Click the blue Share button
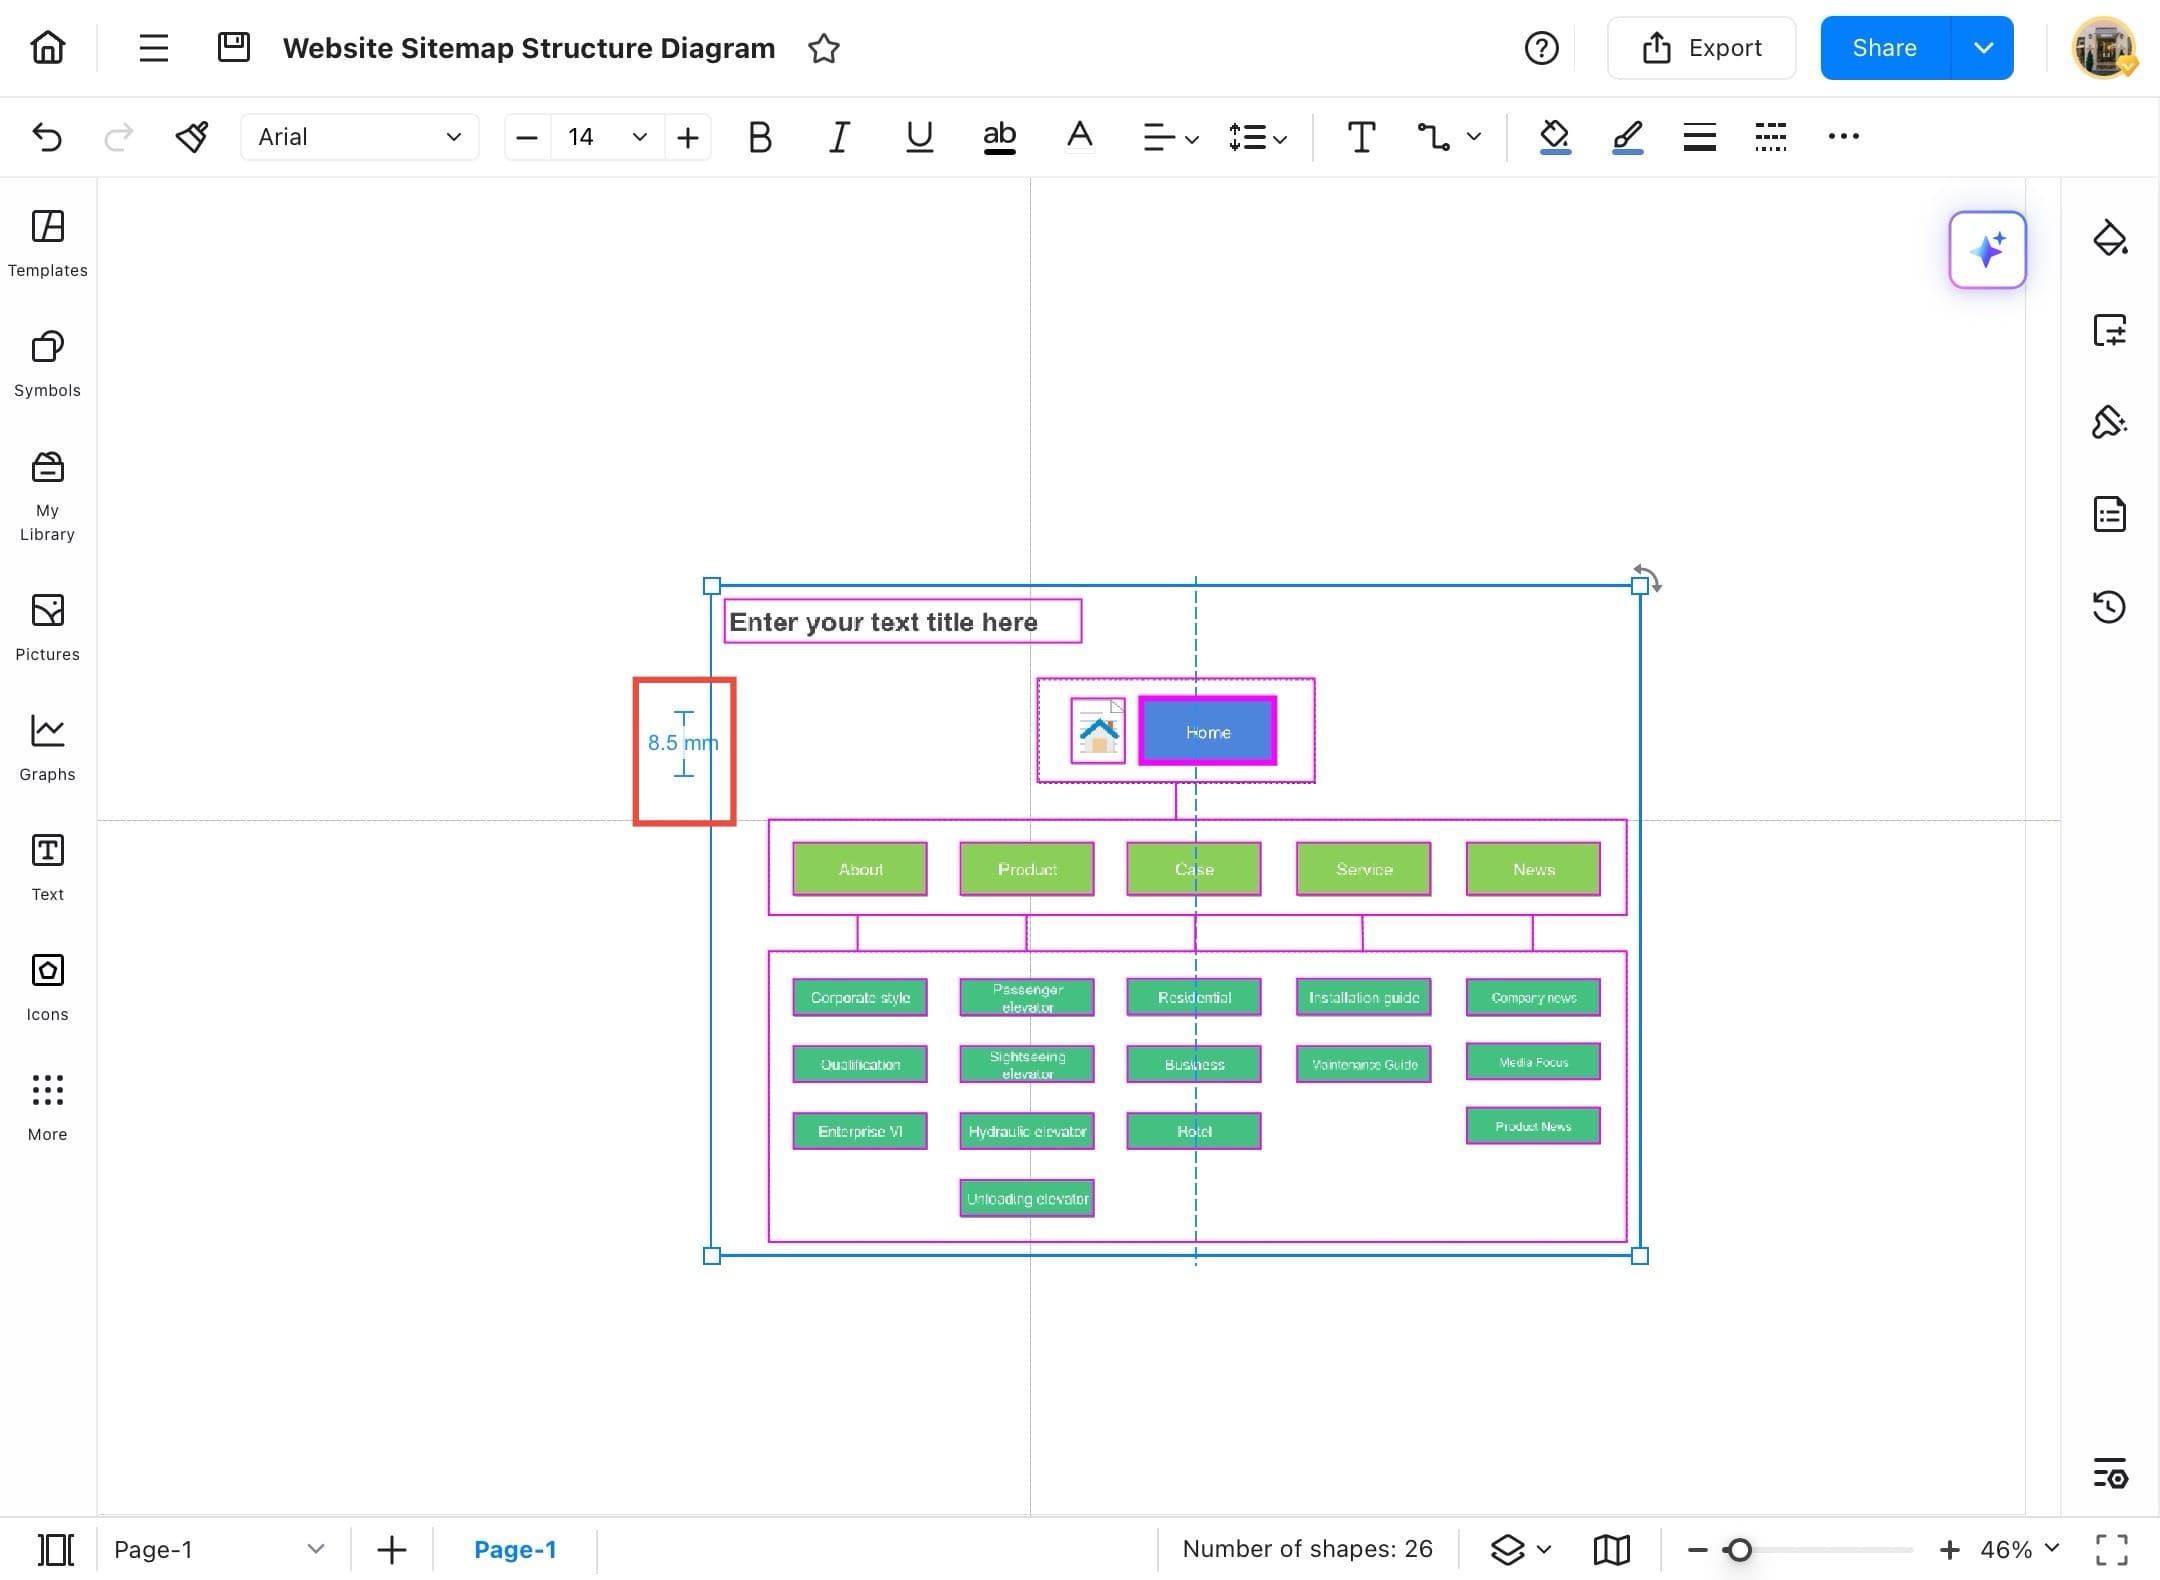Screen dimensions: 2160x1580 (1884, 48)
